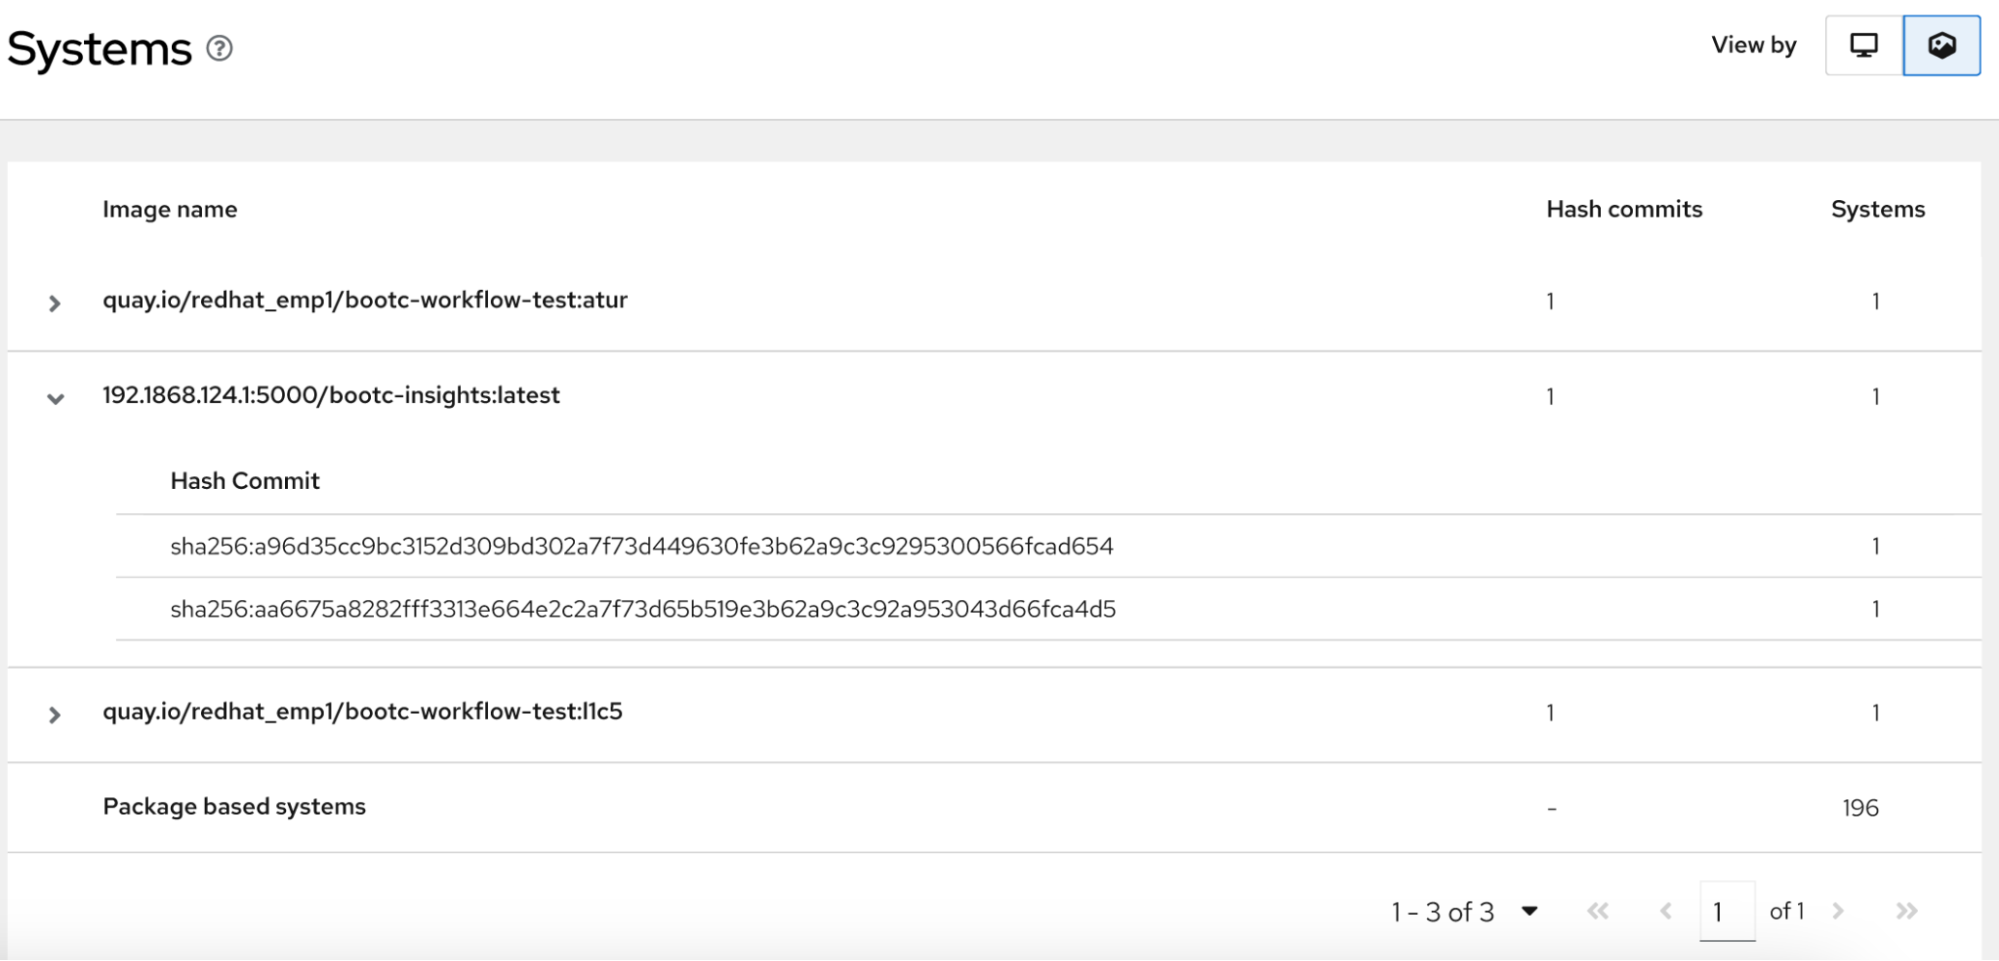The width and height of the screenshot is (1999, 961).
Task: Click the sha256:a96d35 hash commit entry
Action: click(x=642, y=546)
